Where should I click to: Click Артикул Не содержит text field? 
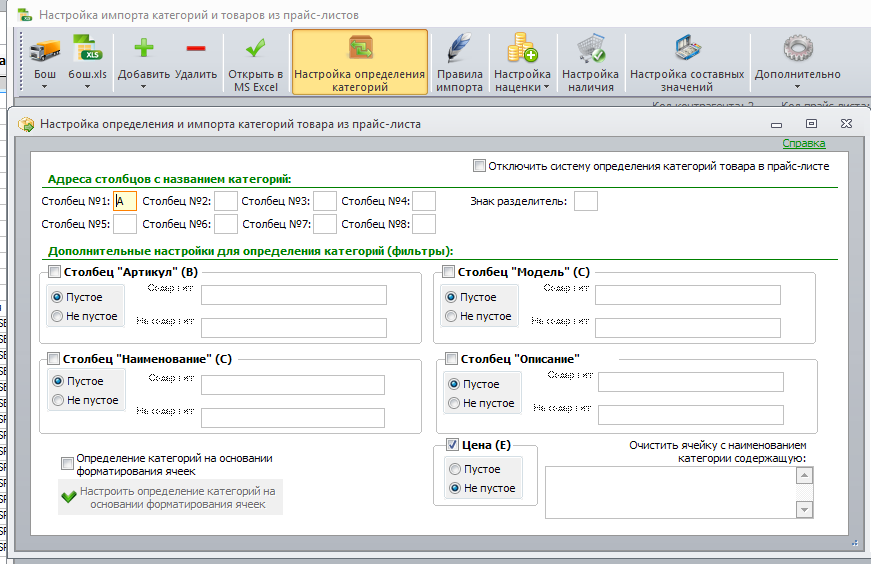pyautogui.click(x=294, y=328)
